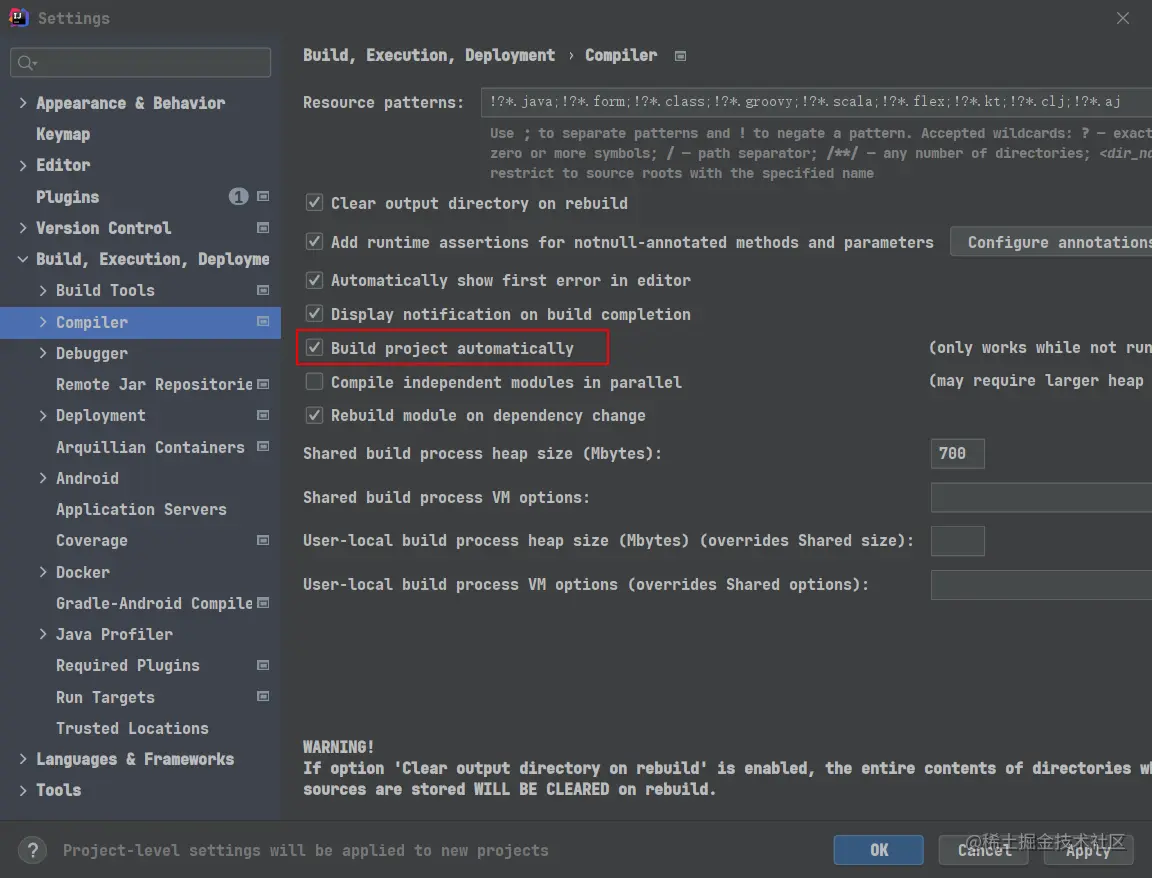Collapse Build, Execution, Deployment section

pyautogui.click(x=23, y=259)
